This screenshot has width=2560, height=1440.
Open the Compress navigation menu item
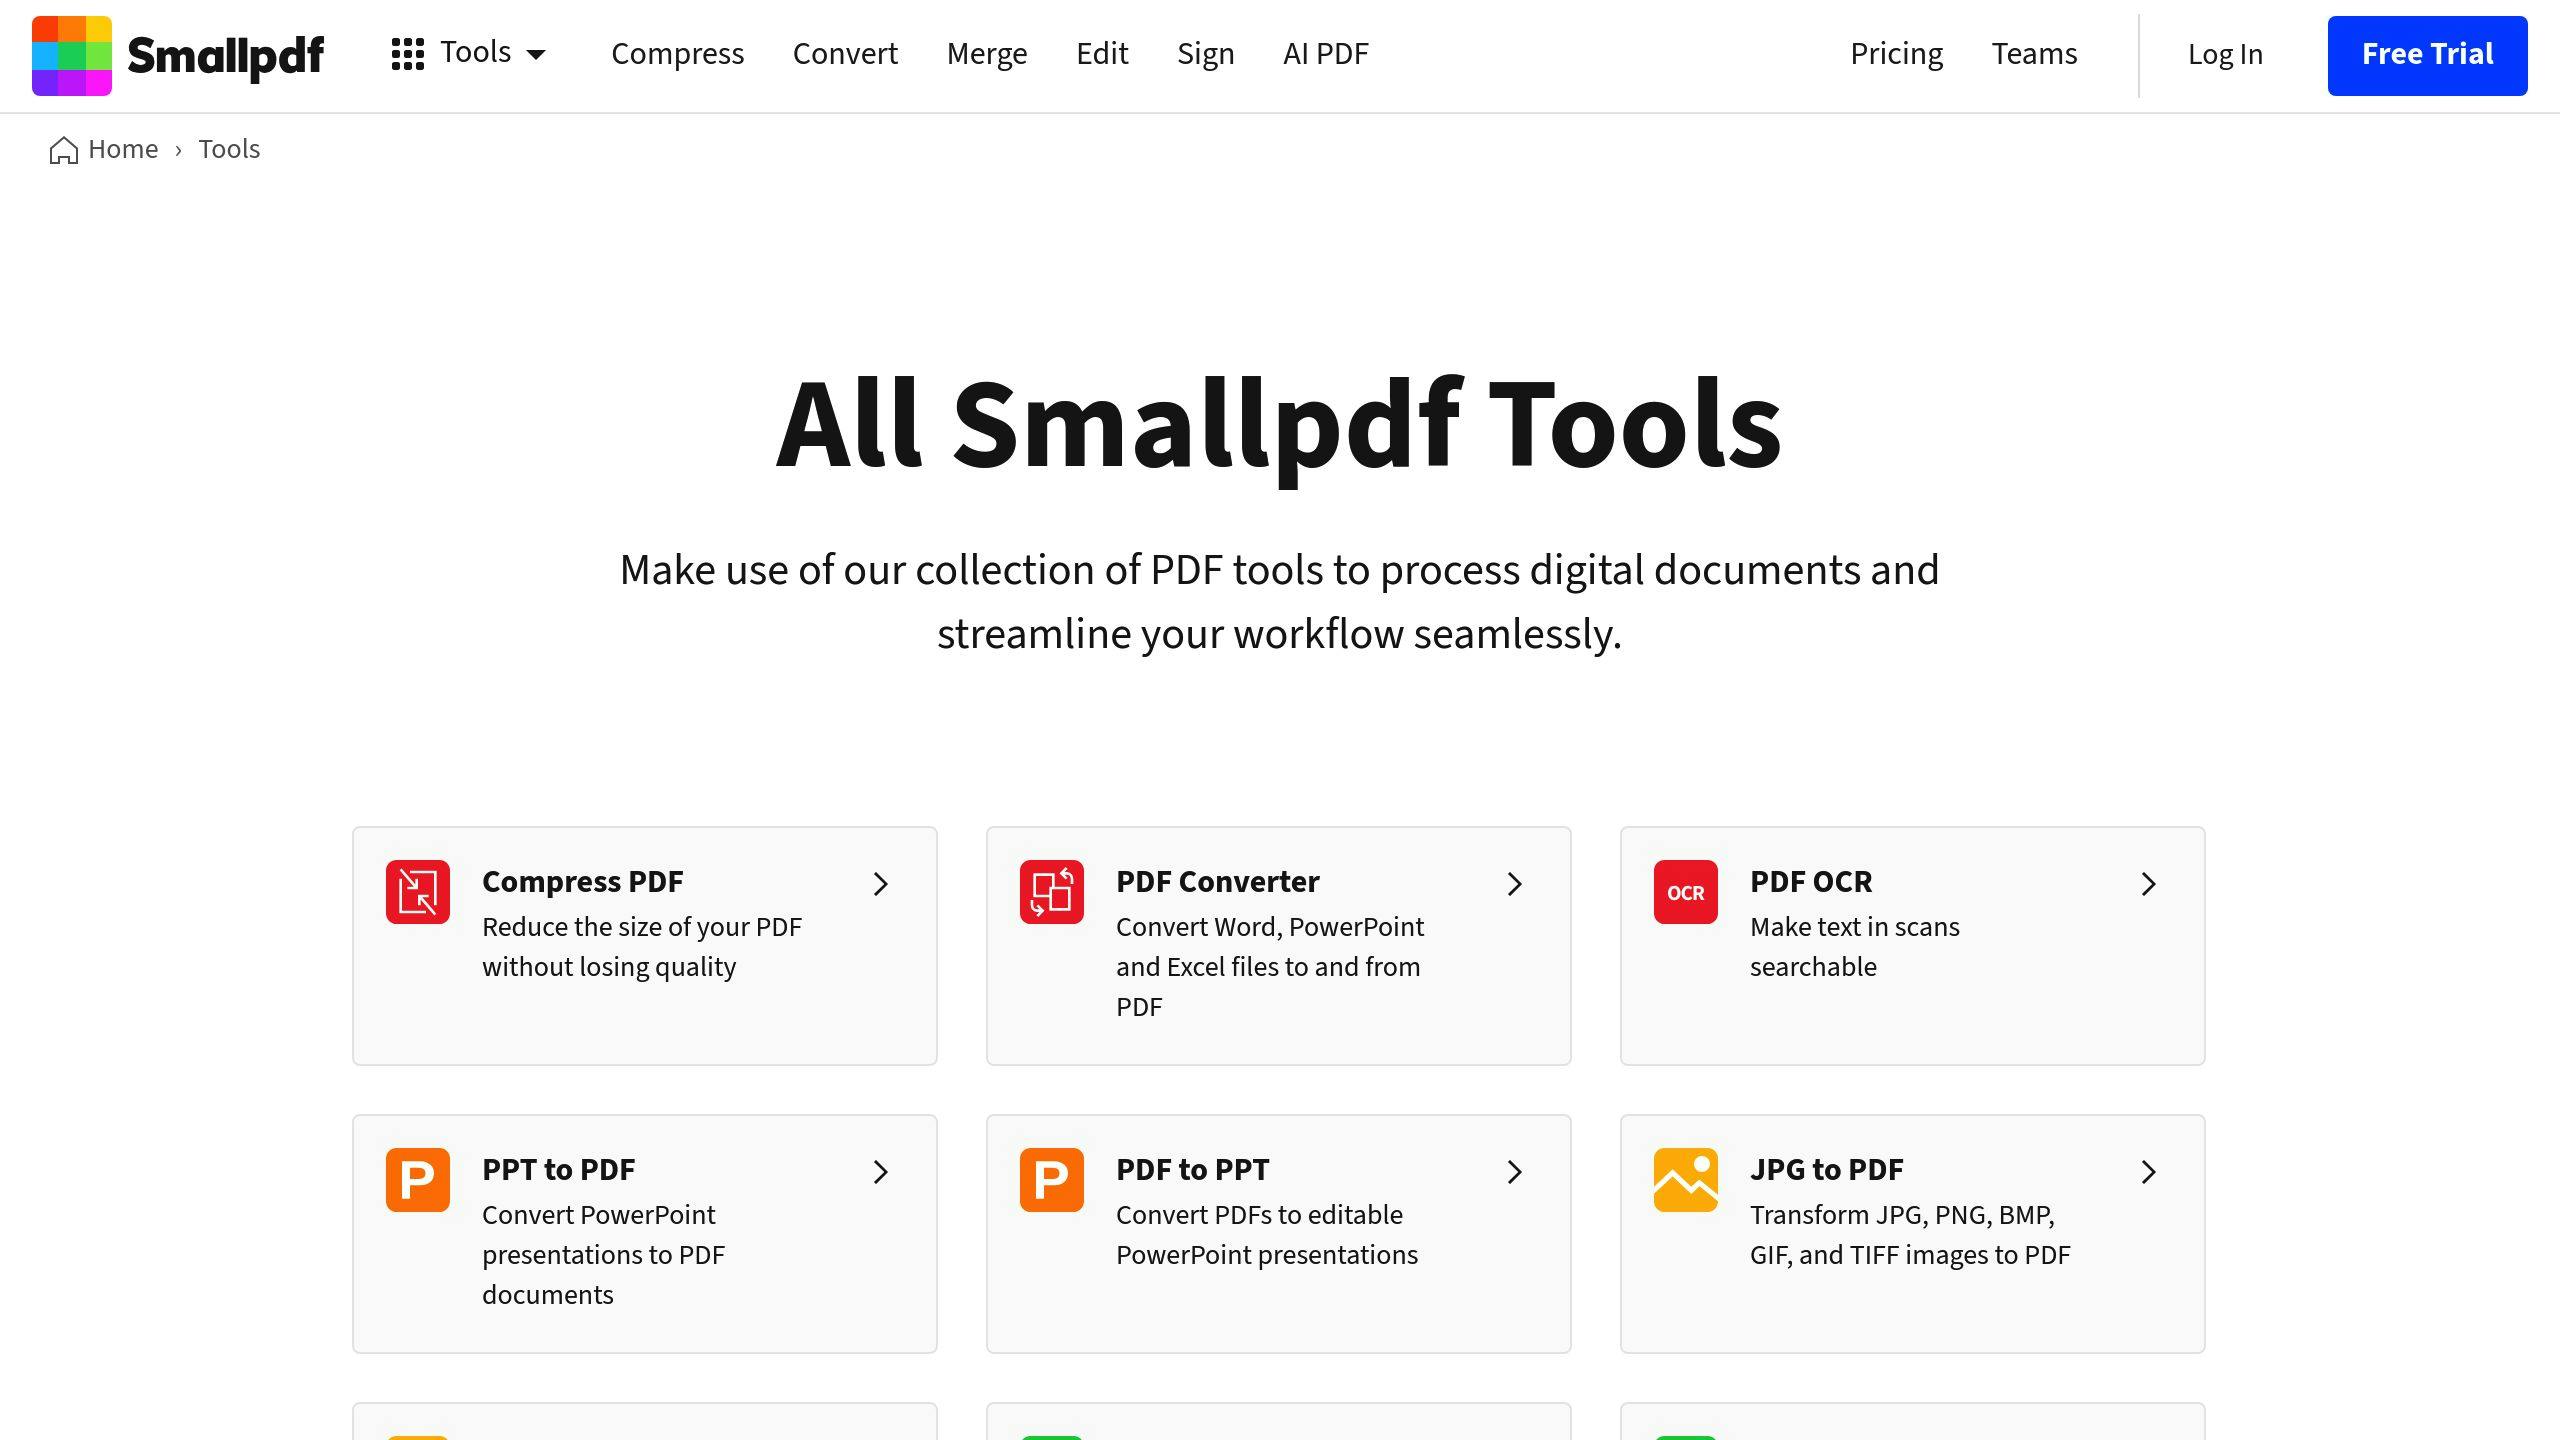pyautogui.click(x=677, y=55)
